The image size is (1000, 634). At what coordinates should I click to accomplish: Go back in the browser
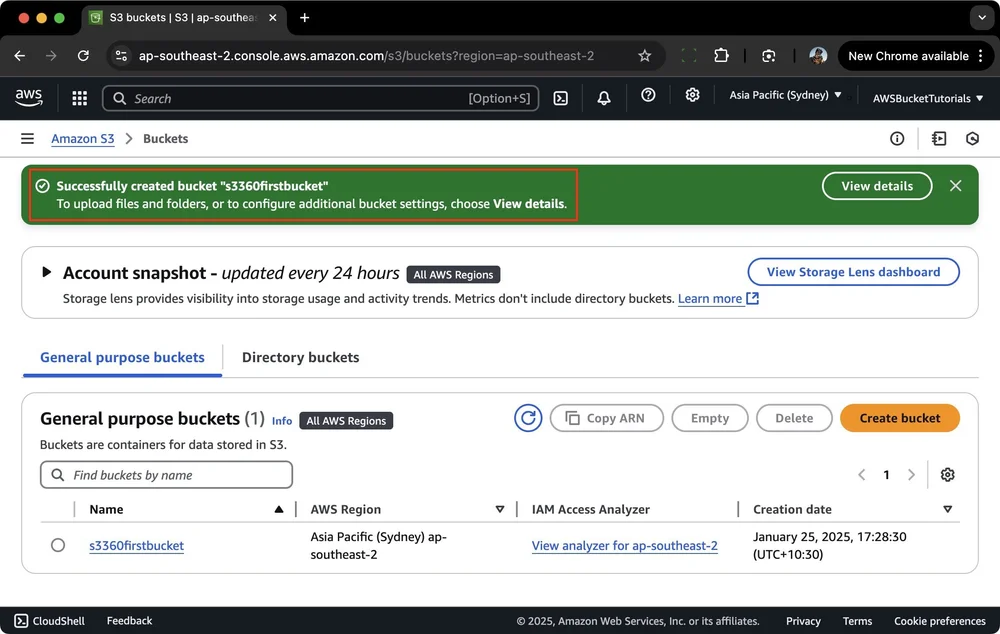click(20, 56)
